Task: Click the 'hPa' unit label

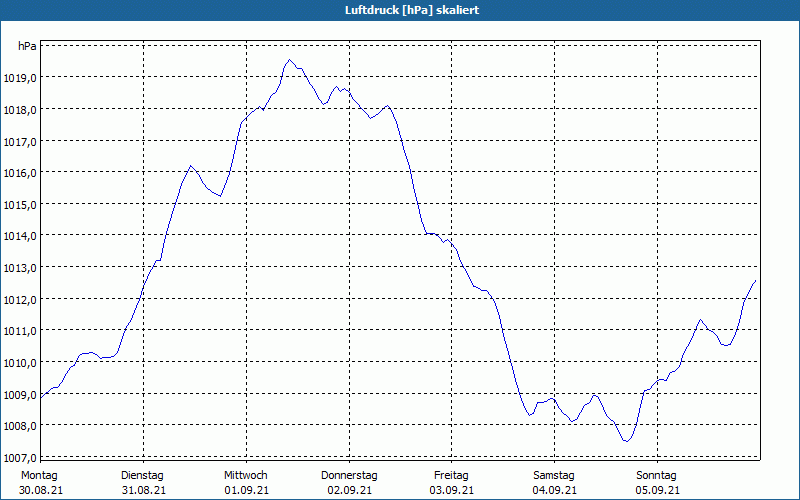Action: pyautogui.click(x=27, y=46)
